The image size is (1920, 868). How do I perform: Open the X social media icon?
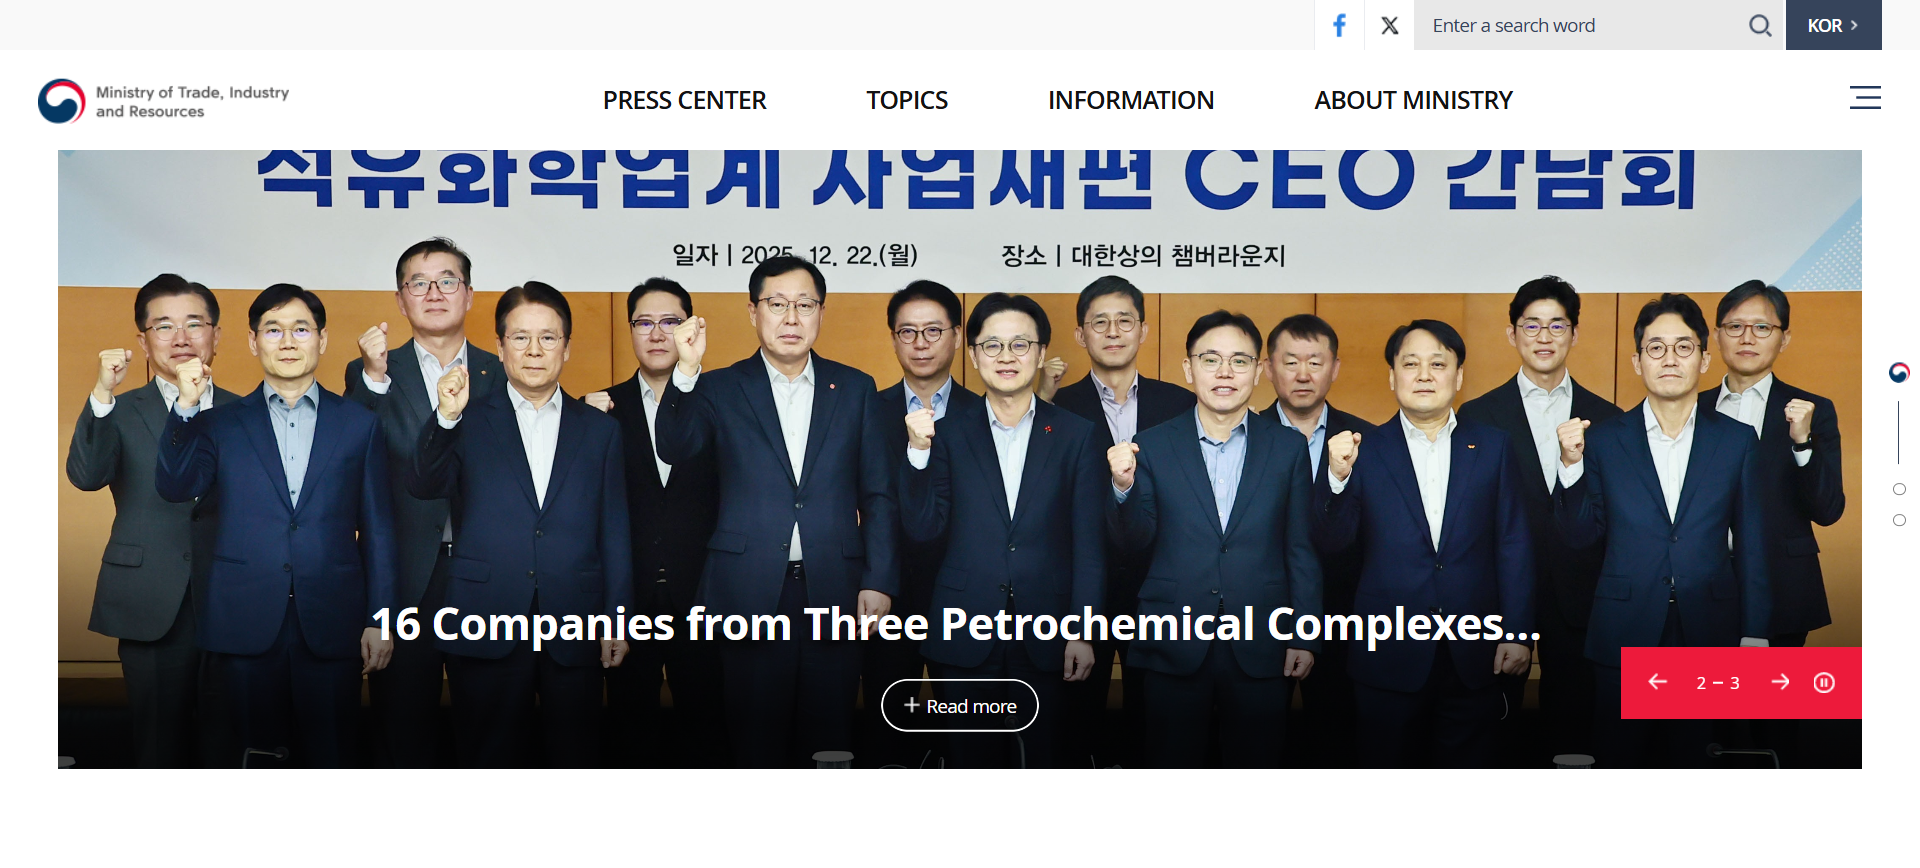1389,25
